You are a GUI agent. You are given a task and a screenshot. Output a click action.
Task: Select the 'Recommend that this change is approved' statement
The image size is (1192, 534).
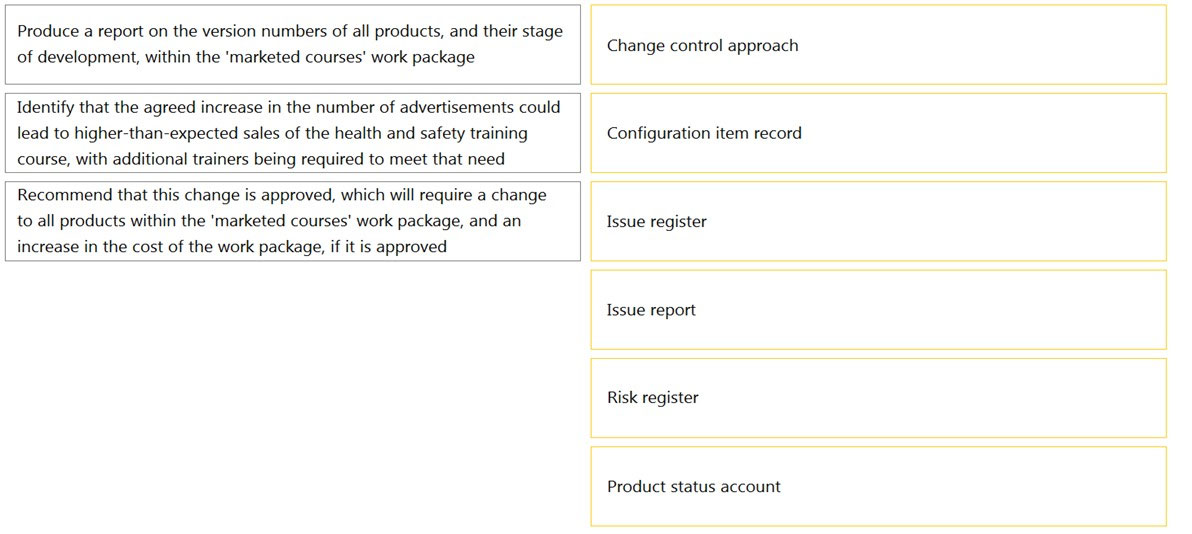pyautogui.click(x=293, y=221)
